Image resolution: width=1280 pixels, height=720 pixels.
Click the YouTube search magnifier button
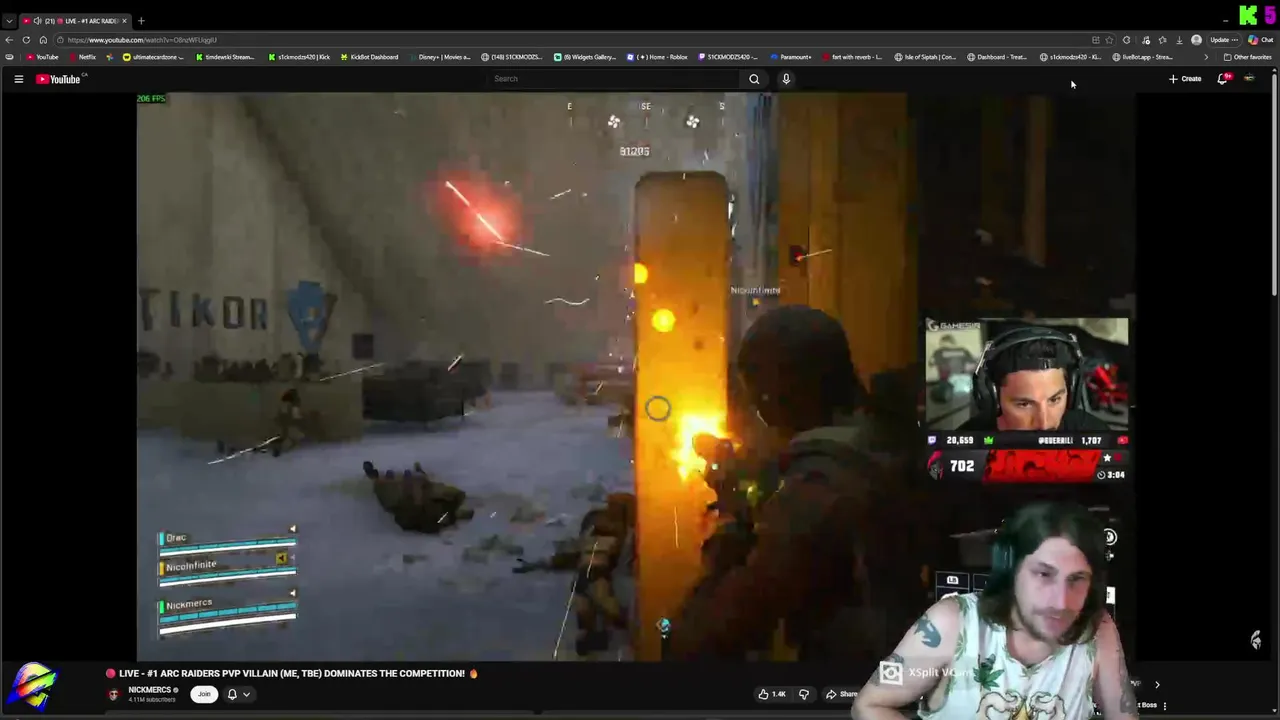754,79
